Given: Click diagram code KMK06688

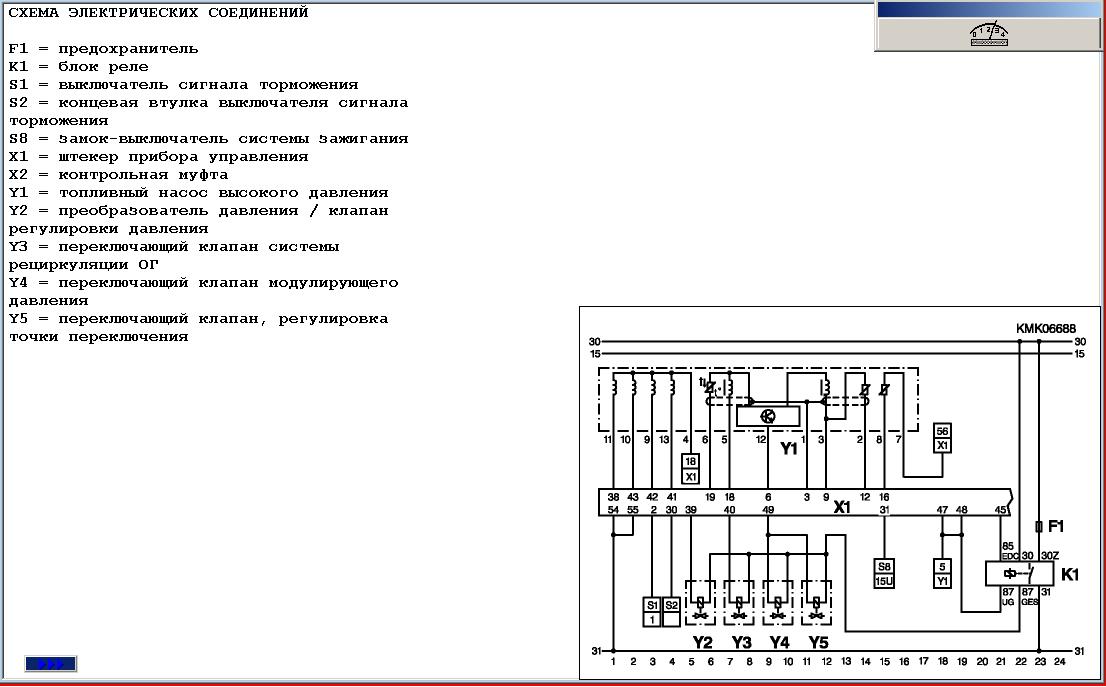Looking at the screenshot, I should click(x=1046, y=329).
